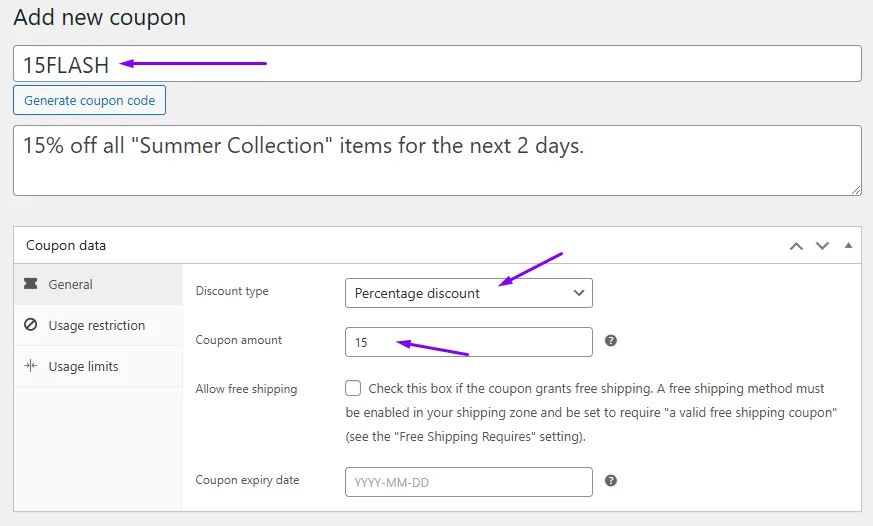Click Generate coupon code button
This screenshot has width=873, height=526.
(x=90, y=100)
